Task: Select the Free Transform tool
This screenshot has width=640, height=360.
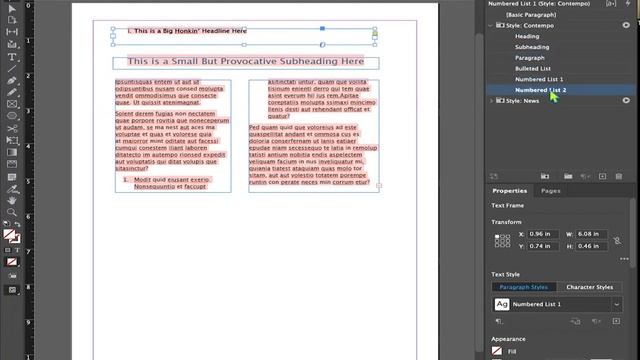Action: pyautogui.click(x=12, y=140)
